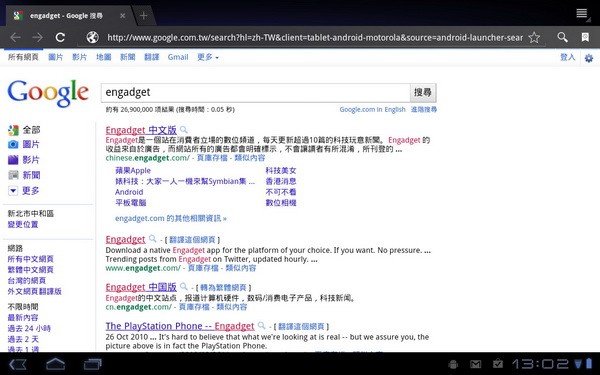
Task: Open a new tab with the plus button
Action: (143, 16)
